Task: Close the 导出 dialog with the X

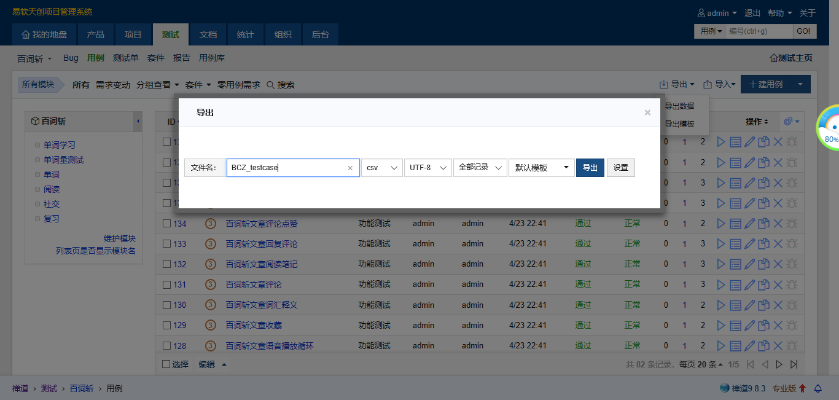Action: tap(647, 112)
